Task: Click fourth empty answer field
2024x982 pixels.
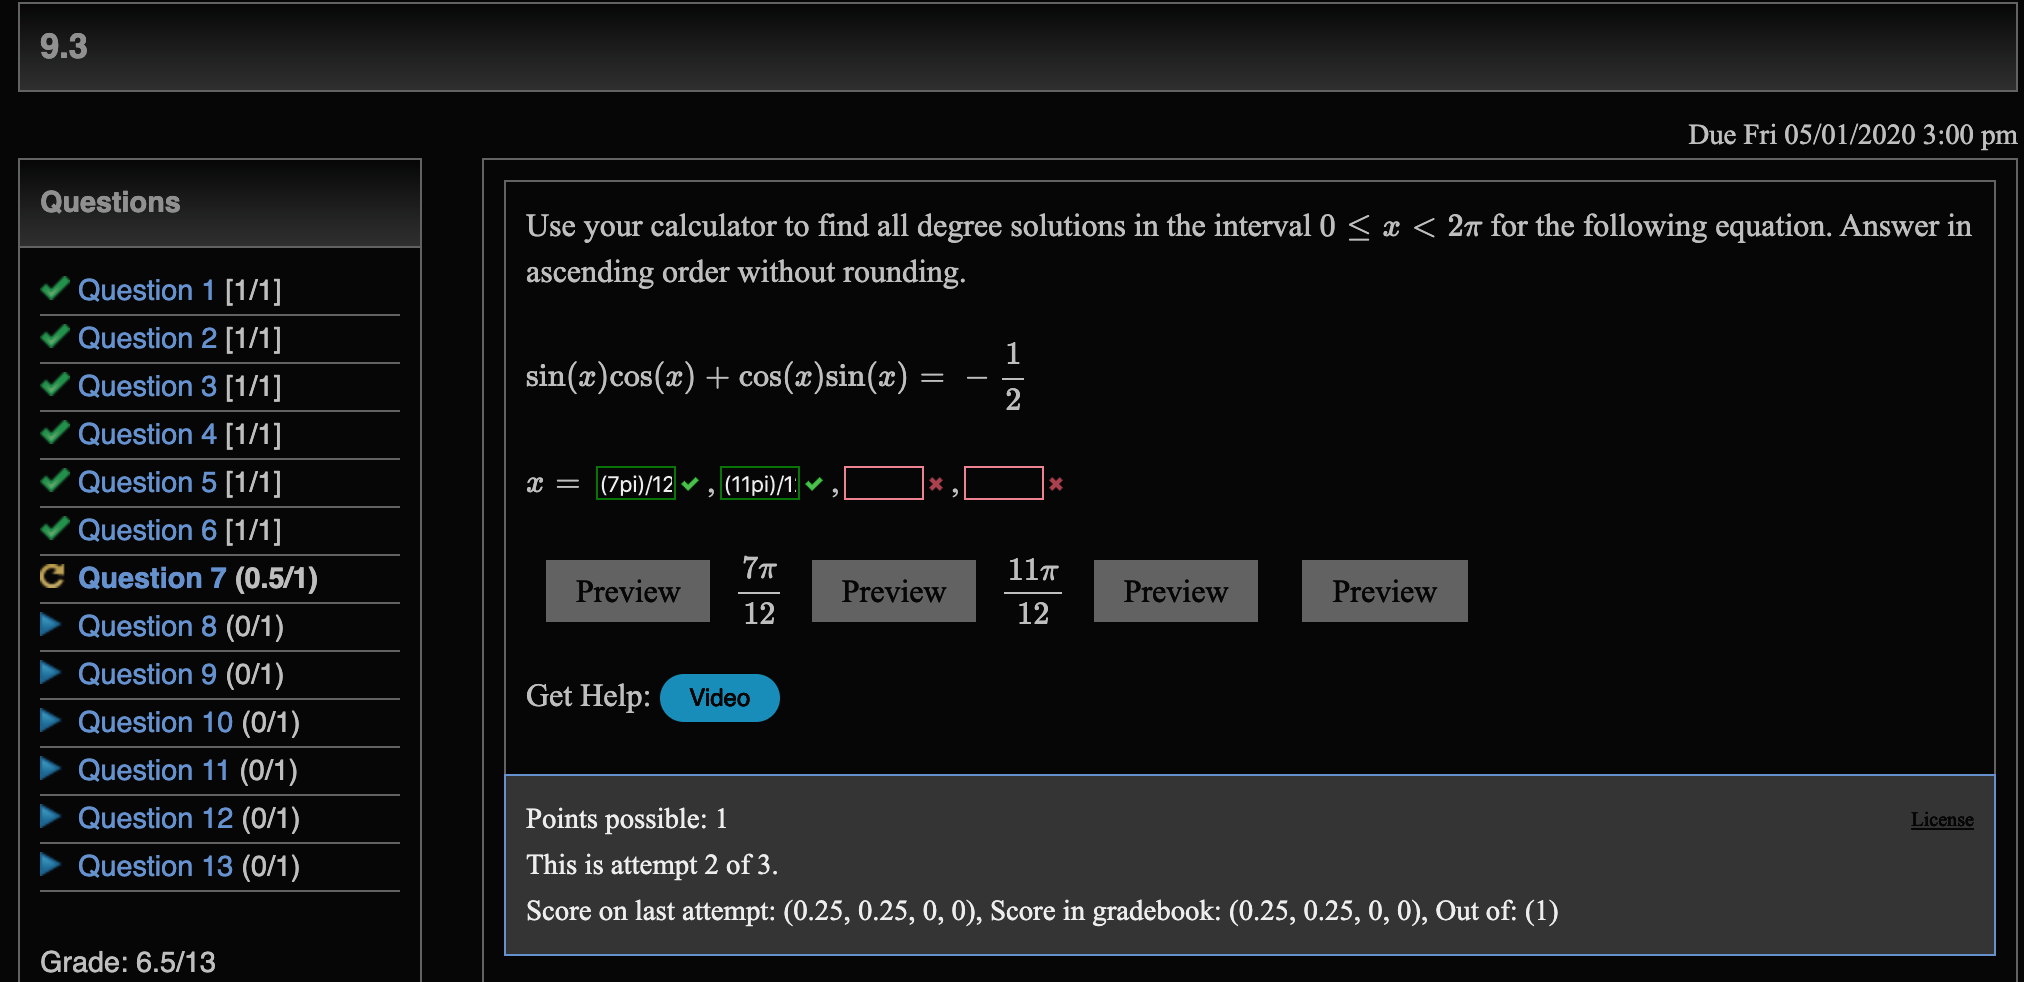Action: [1004, 484]
